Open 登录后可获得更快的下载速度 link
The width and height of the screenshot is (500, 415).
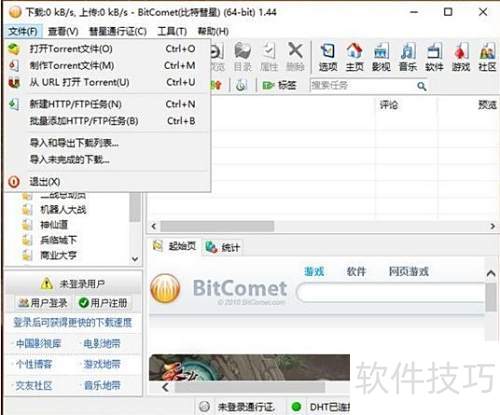[x=72, y=322]
